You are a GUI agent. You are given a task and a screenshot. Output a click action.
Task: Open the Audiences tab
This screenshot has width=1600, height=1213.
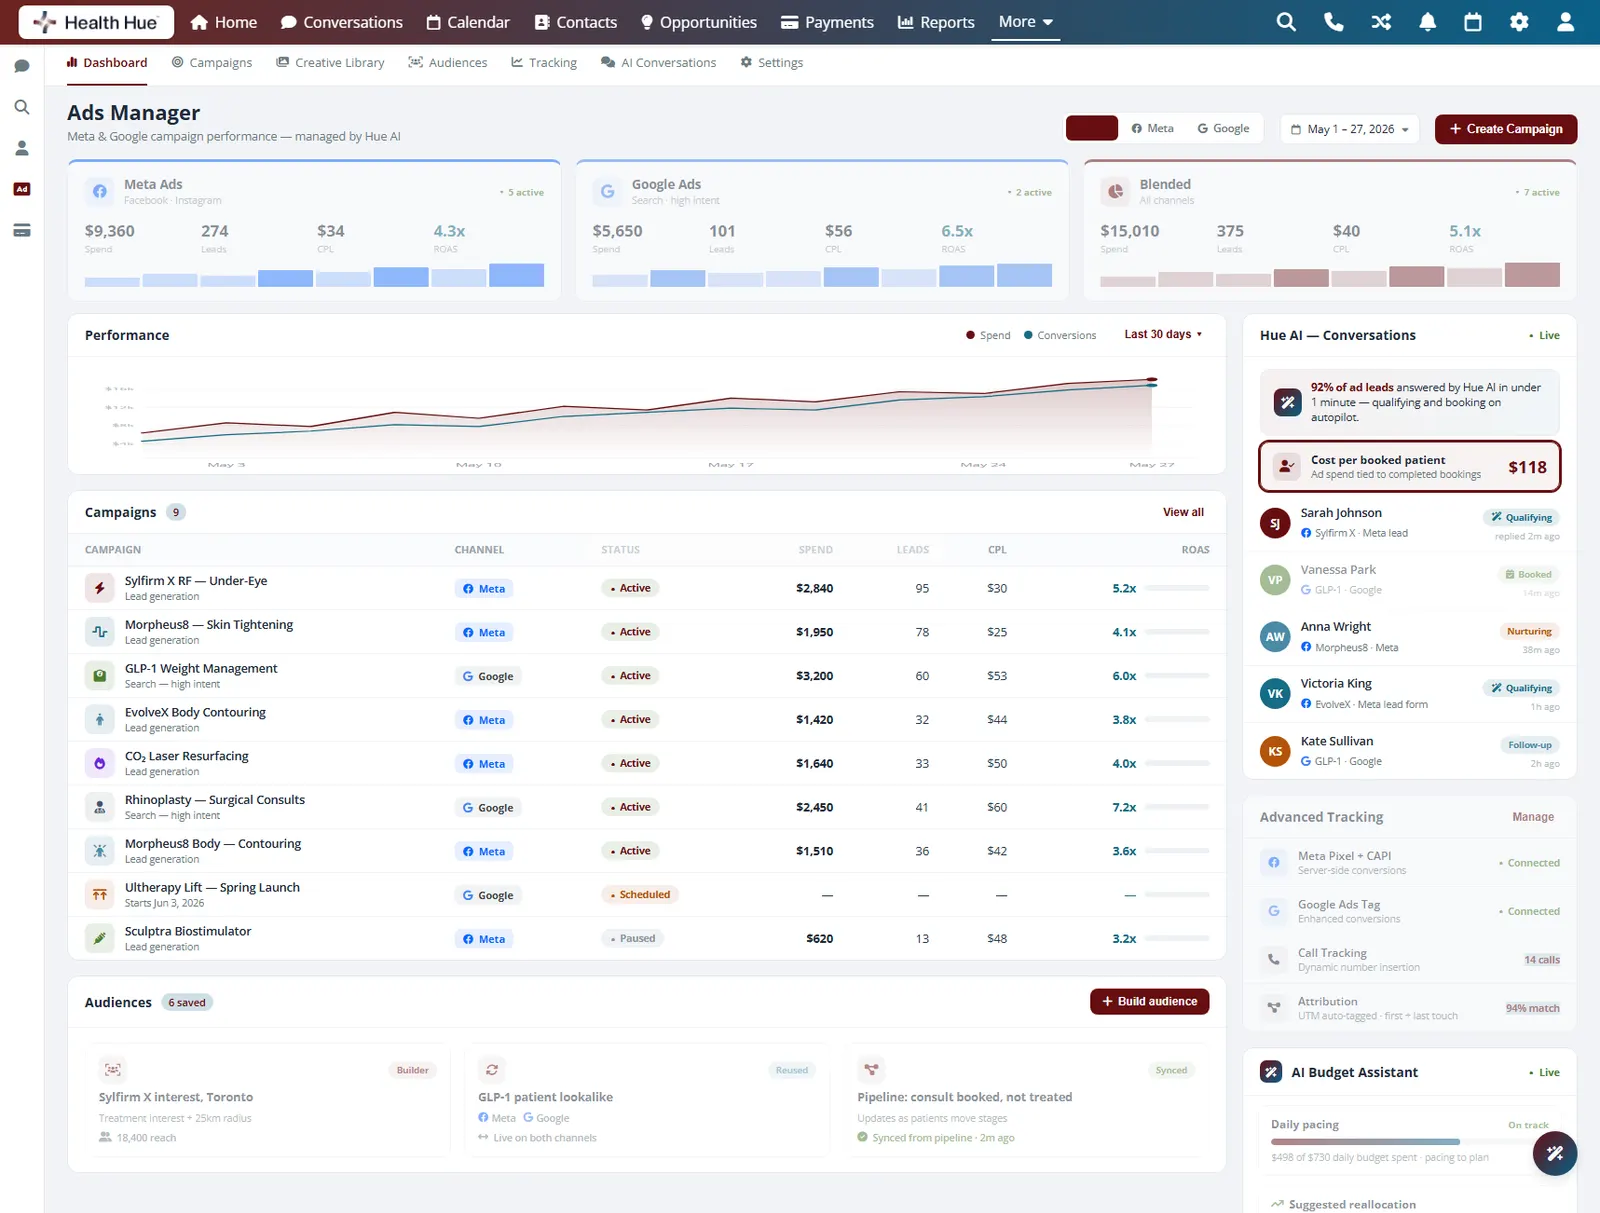(448, 63)
